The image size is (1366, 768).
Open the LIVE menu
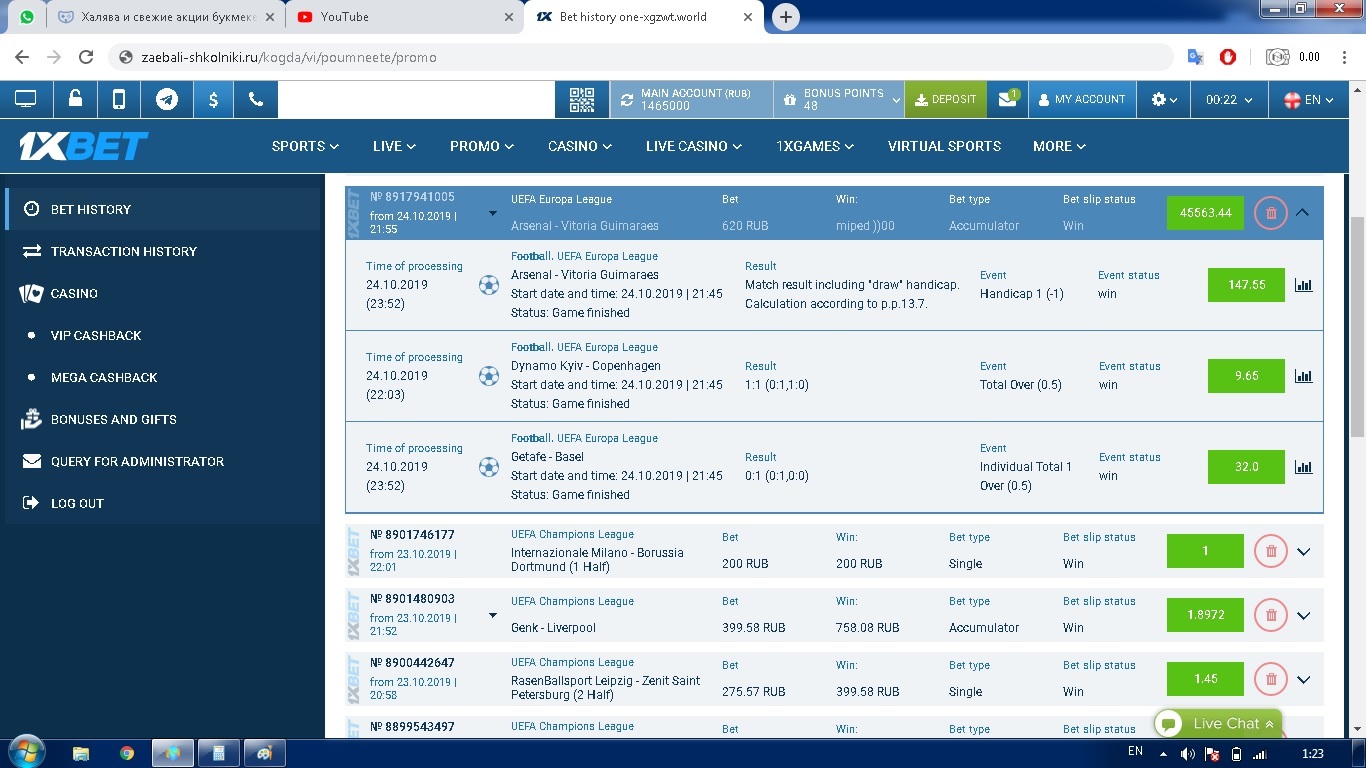click(x=394, y=146)
